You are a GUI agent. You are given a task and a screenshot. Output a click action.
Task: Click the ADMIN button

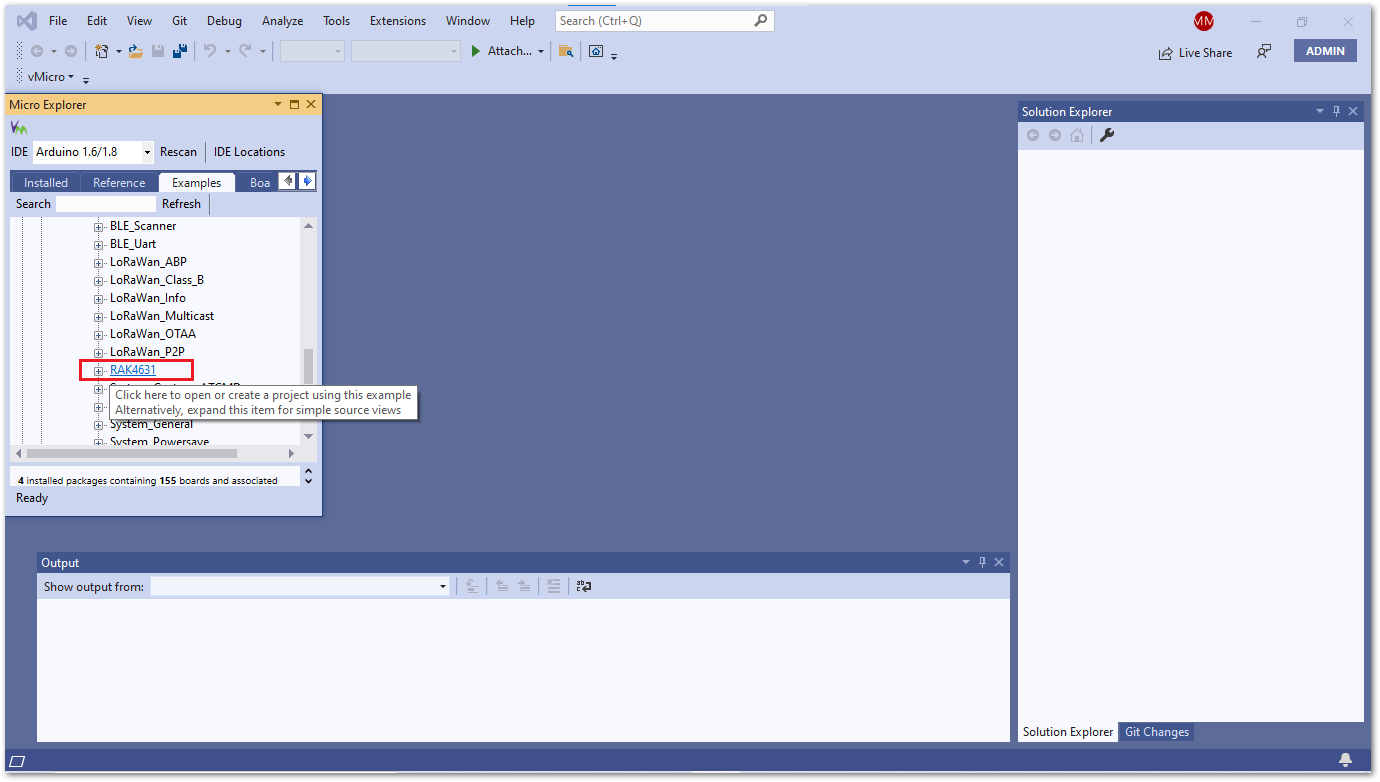coord(1325,51)
